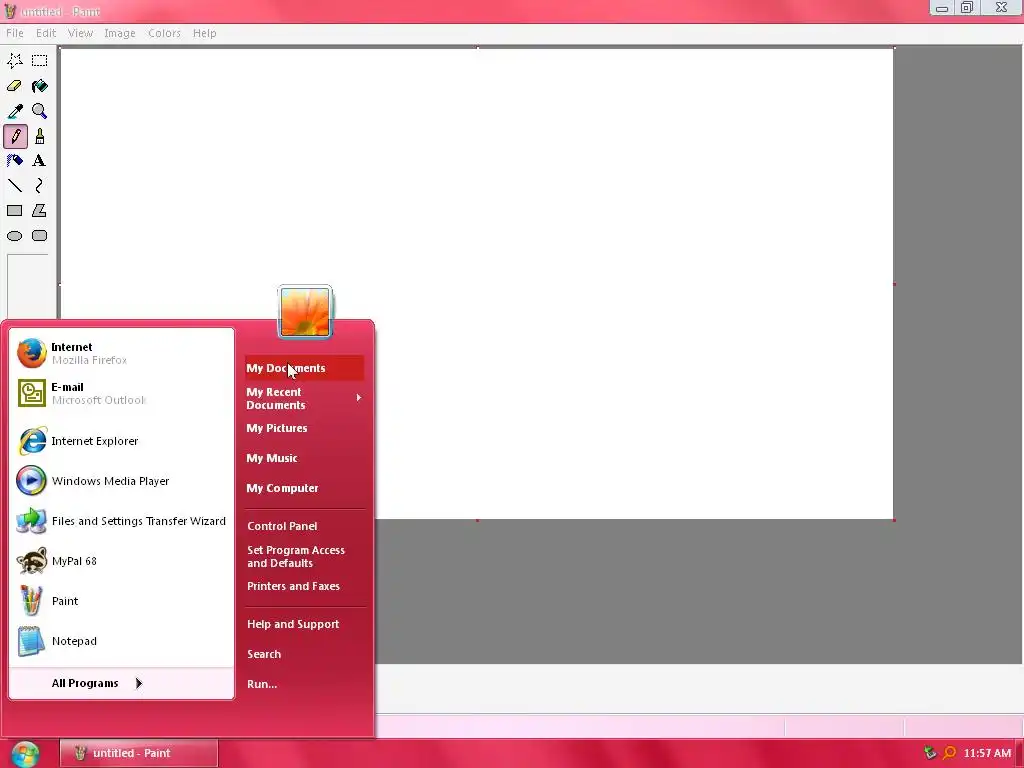The height and width of the screenshot is (768, 1024).
Task: Open the Help menu in Paint
Action: pyautogui.click(x=204, y=33)
